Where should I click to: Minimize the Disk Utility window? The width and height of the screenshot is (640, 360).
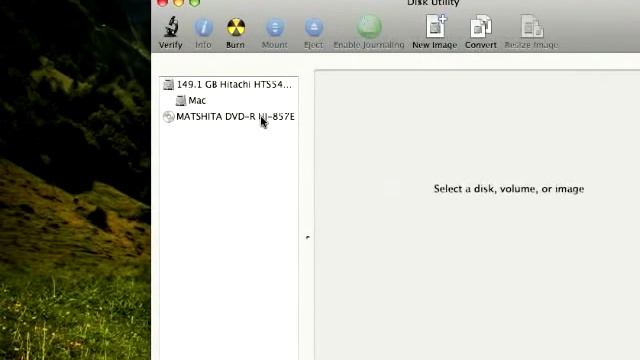click(x=178, y=2)
